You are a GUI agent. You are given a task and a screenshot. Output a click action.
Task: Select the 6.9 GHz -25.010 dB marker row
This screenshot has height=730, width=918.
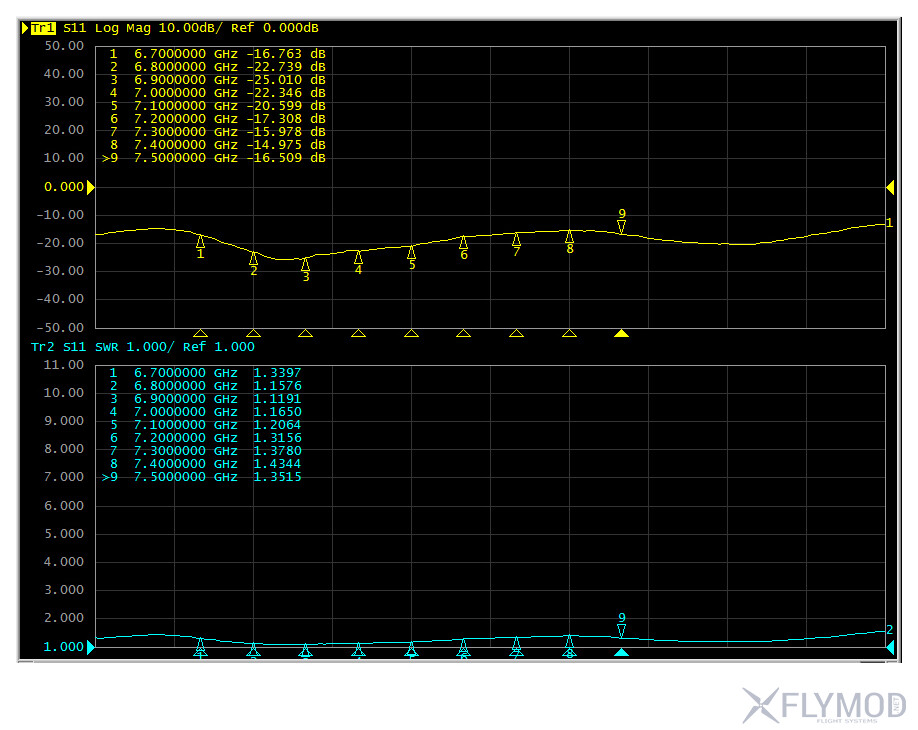[217, 79]
